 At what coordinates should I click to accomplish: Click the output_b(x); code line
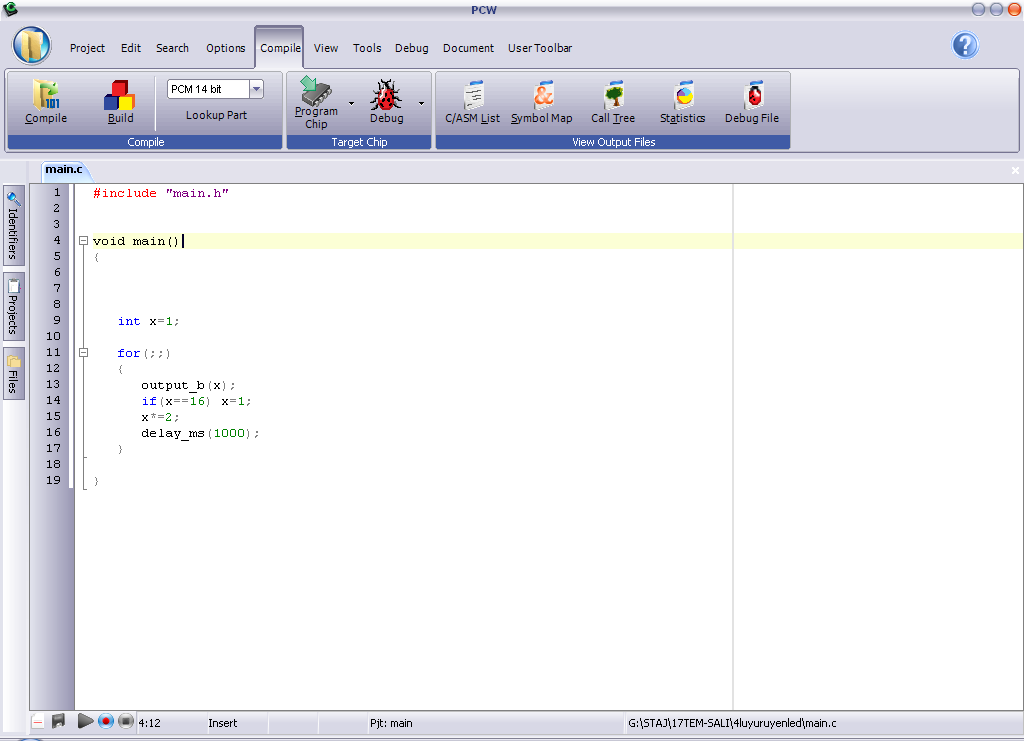tap(188, 385)
